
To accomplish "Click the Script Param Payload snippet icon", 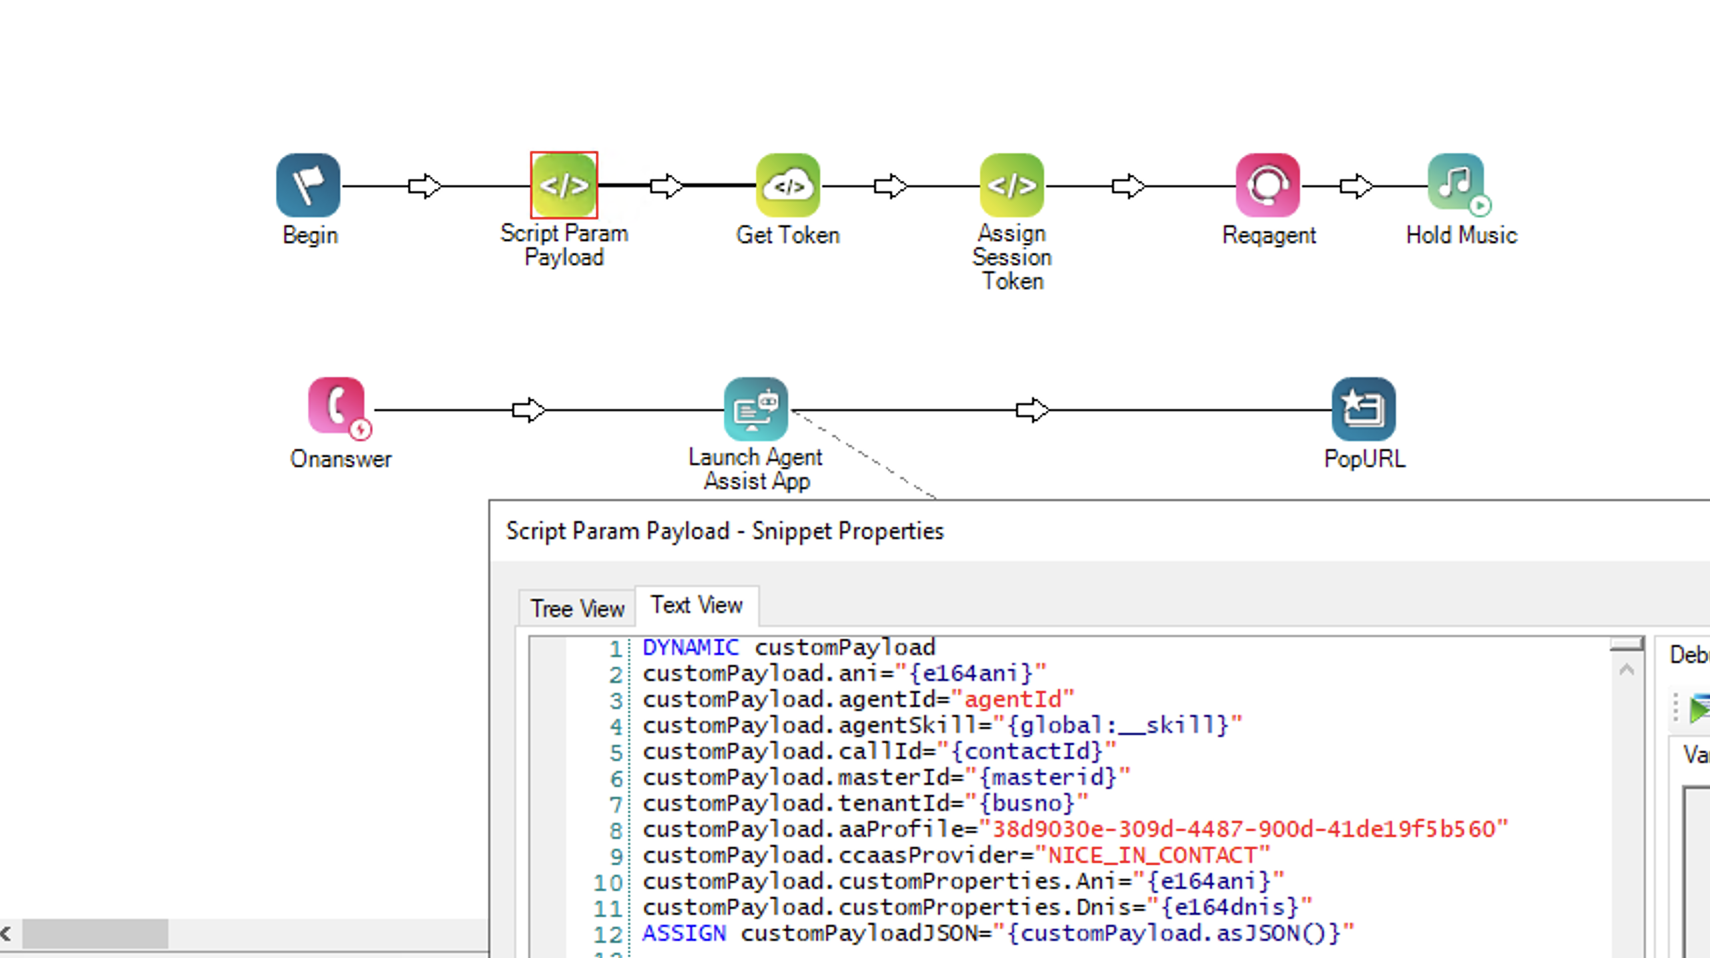I will click(564, 185).
